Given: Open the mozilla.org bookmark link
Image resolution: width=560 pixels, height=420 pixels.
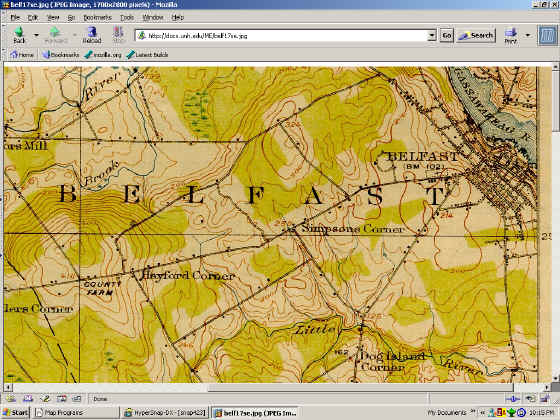Looking at the screenshot, I should 102,55.
